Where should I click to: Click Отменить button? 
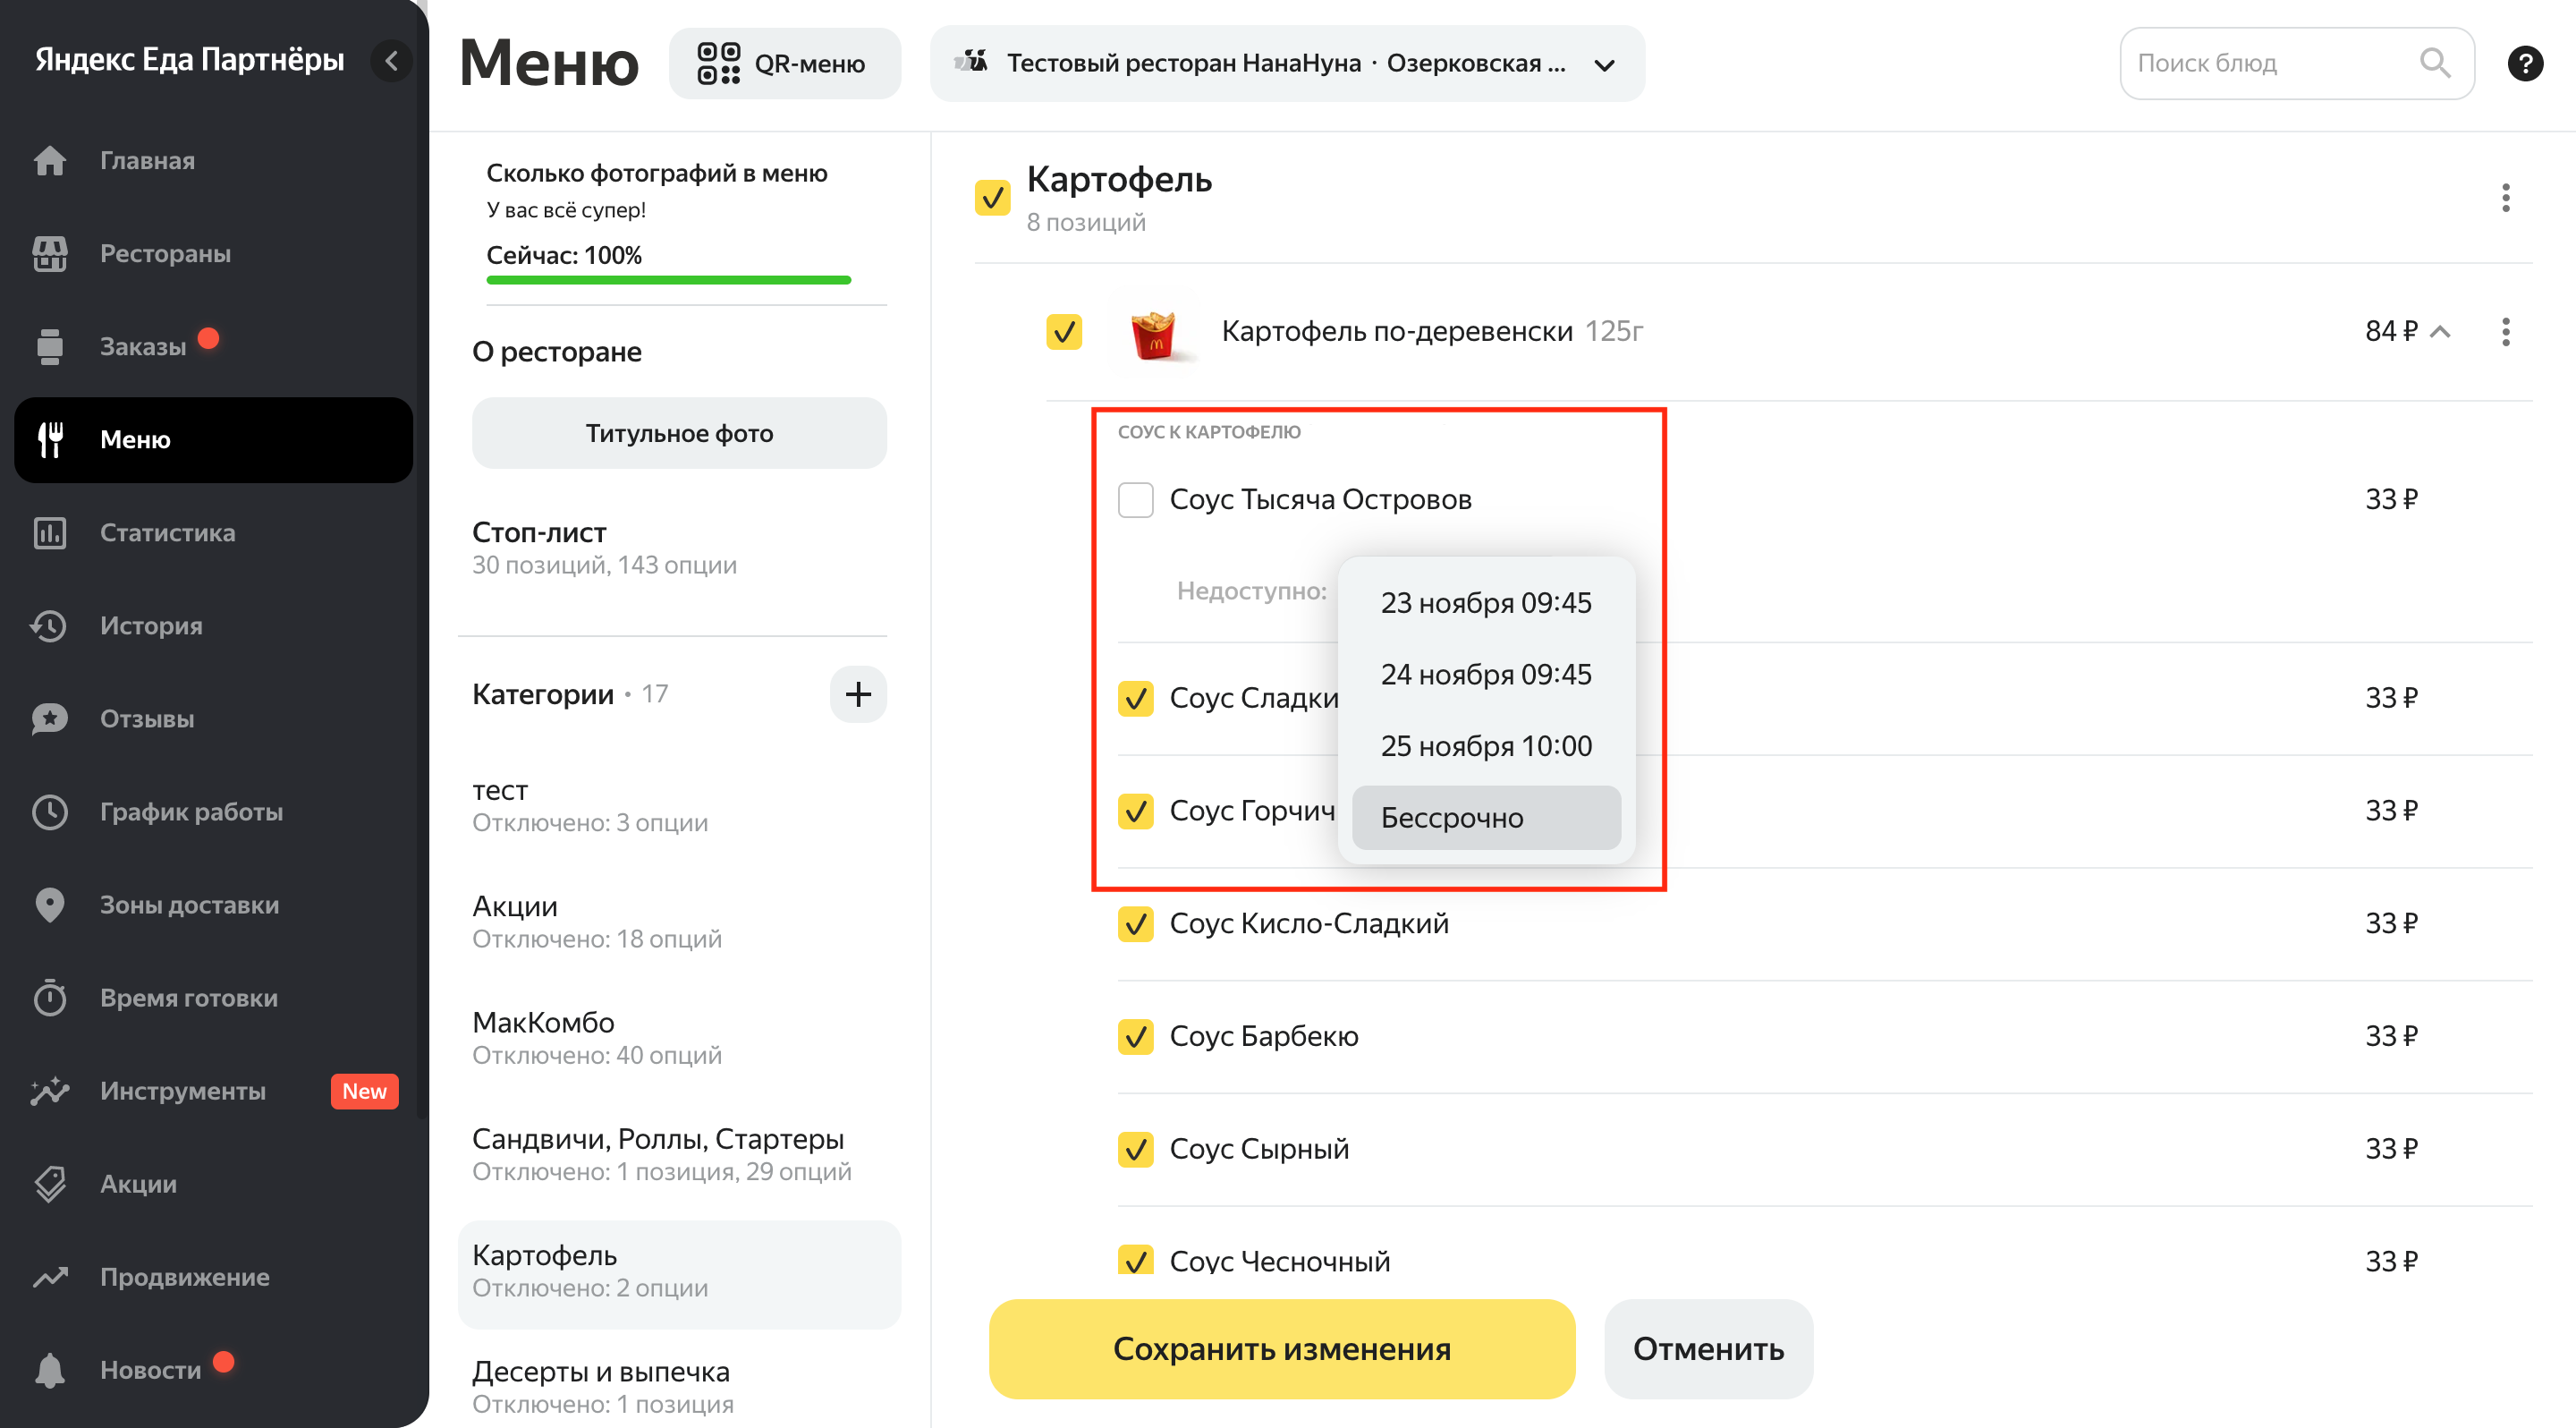click(x=1708, y=1349)
